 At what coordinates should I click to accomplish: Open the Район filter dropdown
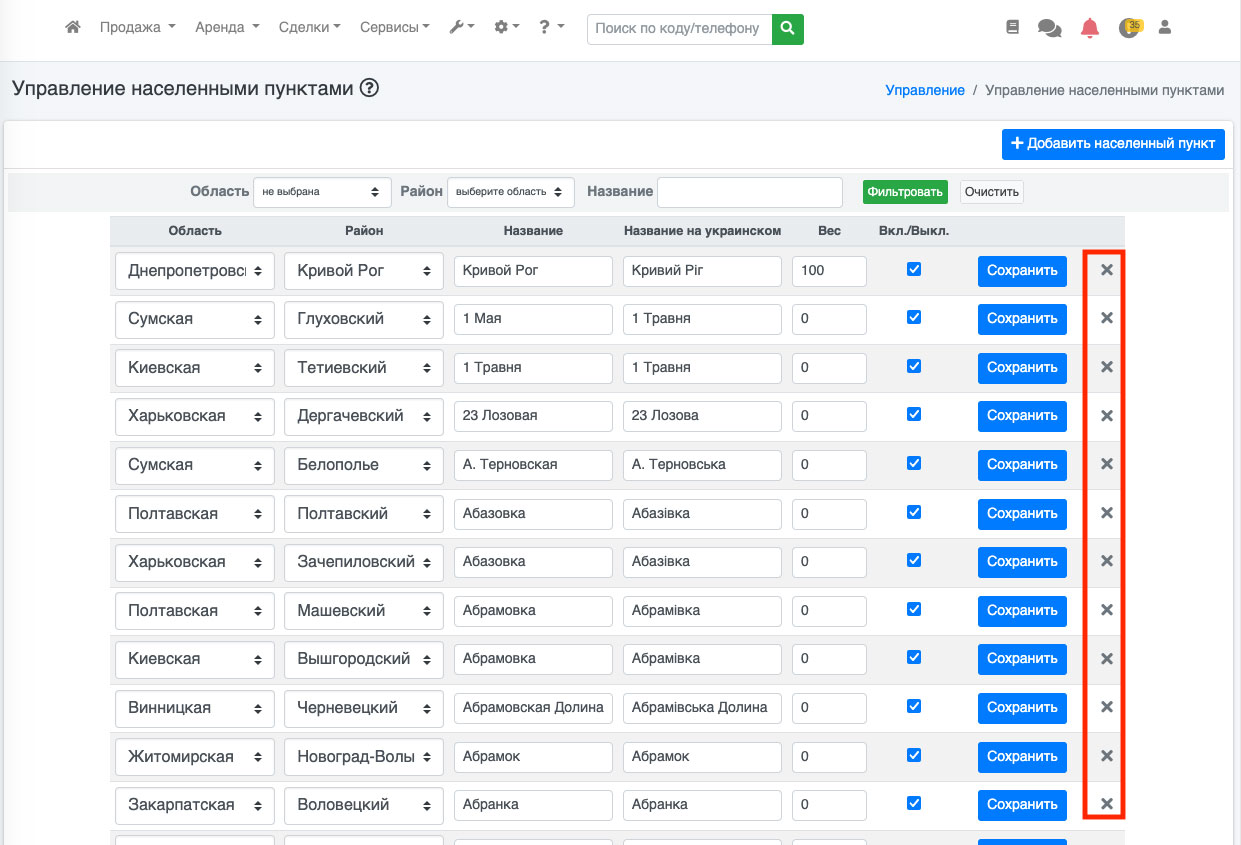click(x=510, y=192)
